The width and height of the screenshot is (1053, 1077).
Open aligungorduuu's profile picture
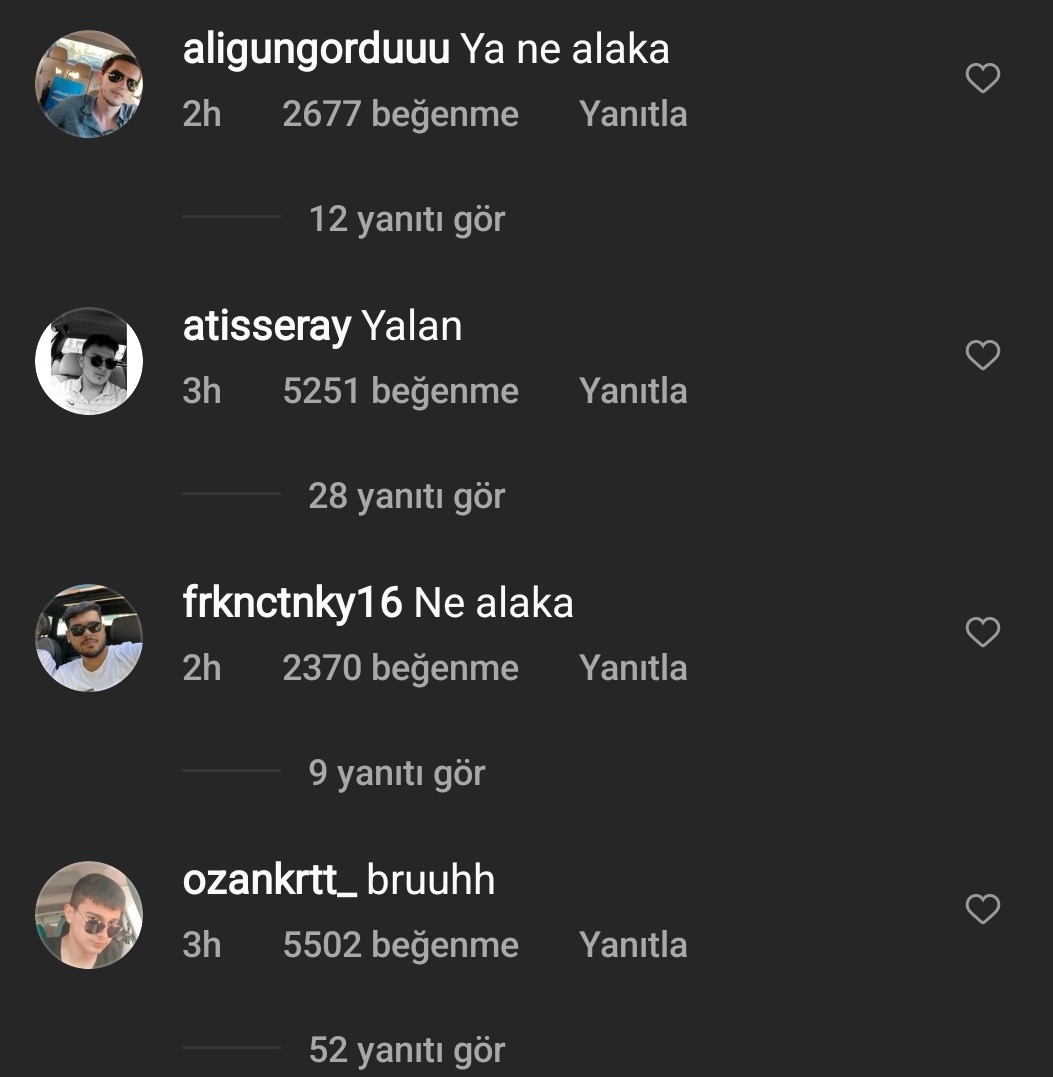(89, 84)
